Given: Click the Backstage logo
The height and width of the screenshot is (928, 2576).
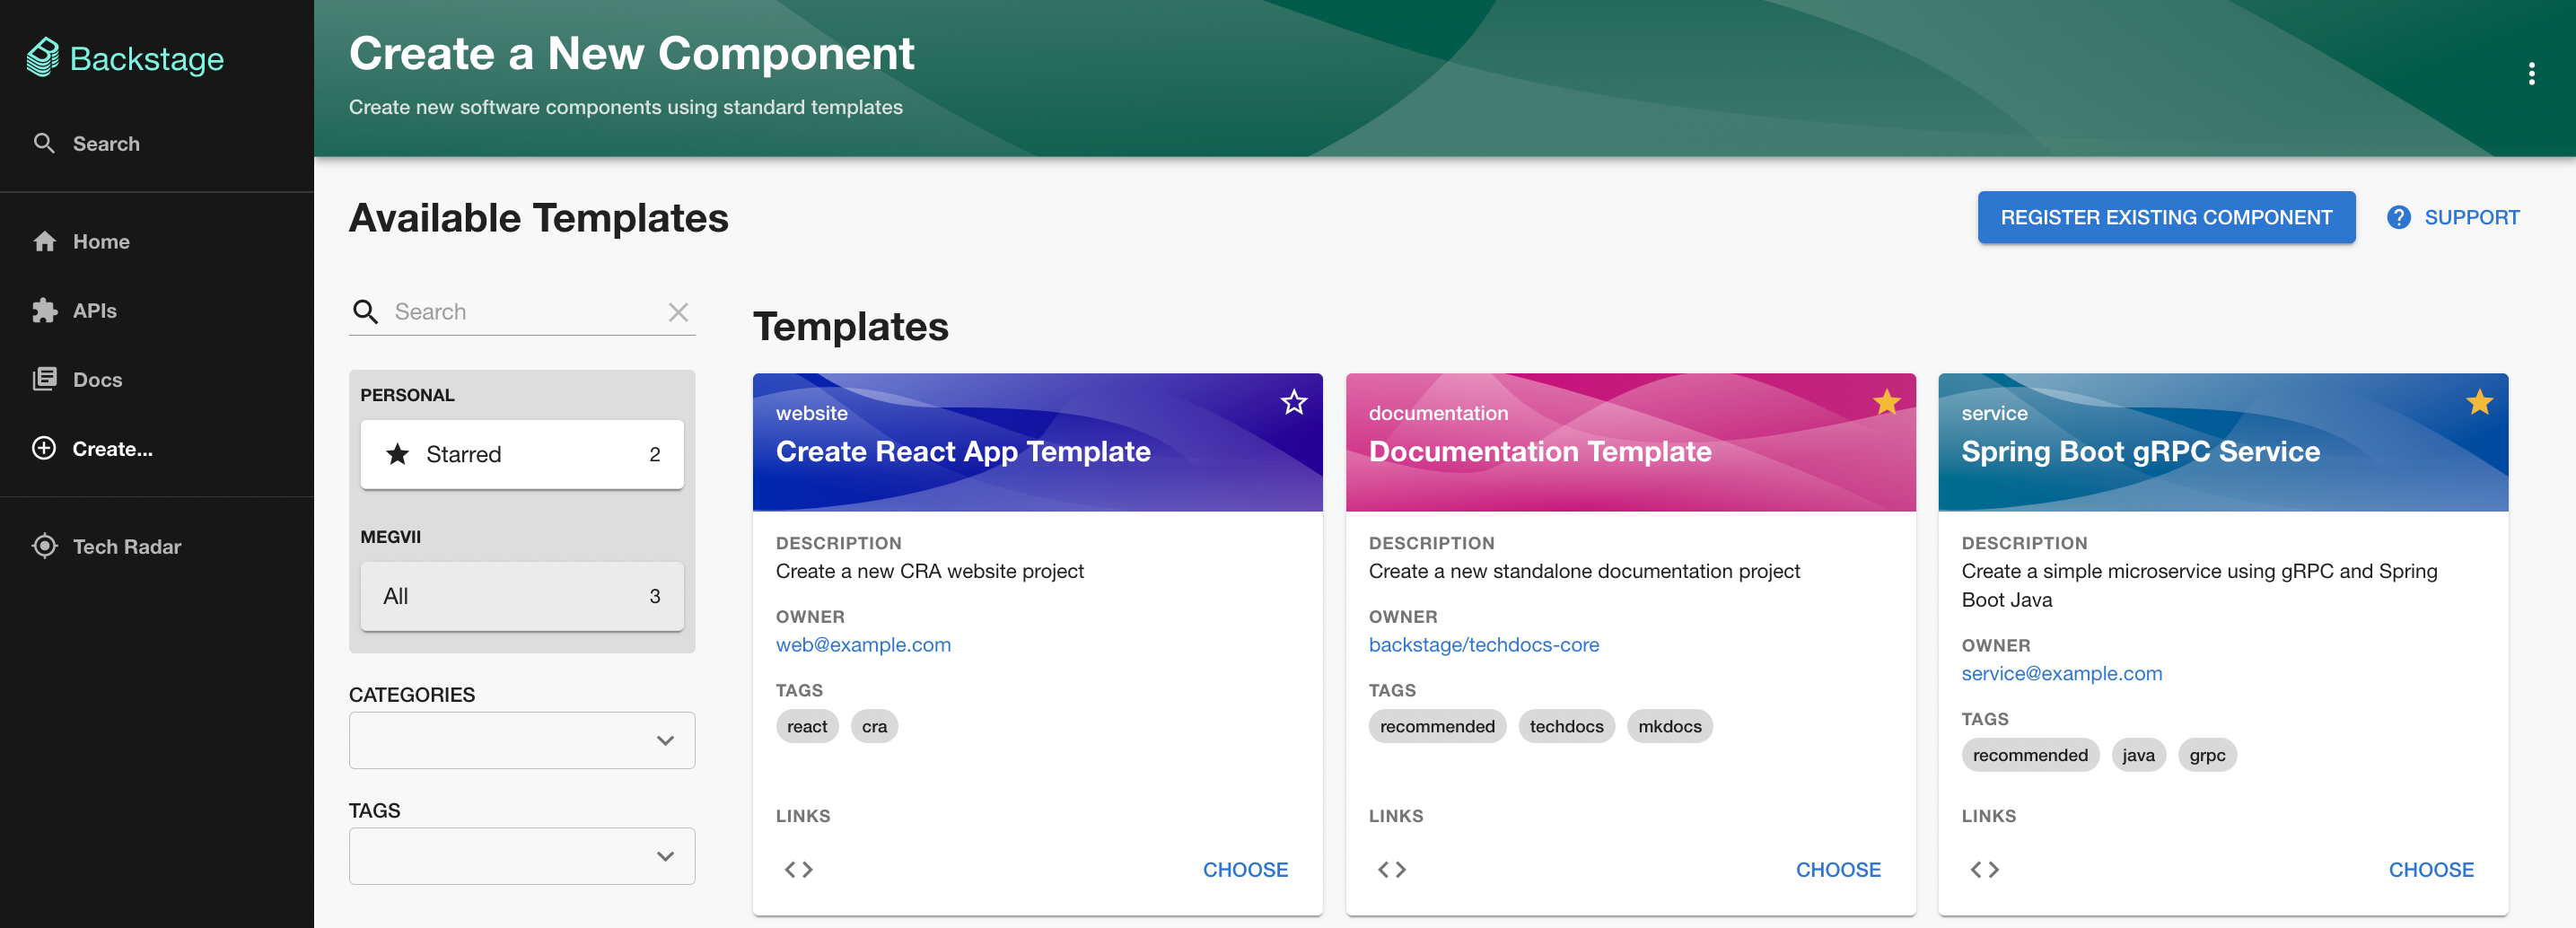Looking at the screenshot, I should click(125, 58).
